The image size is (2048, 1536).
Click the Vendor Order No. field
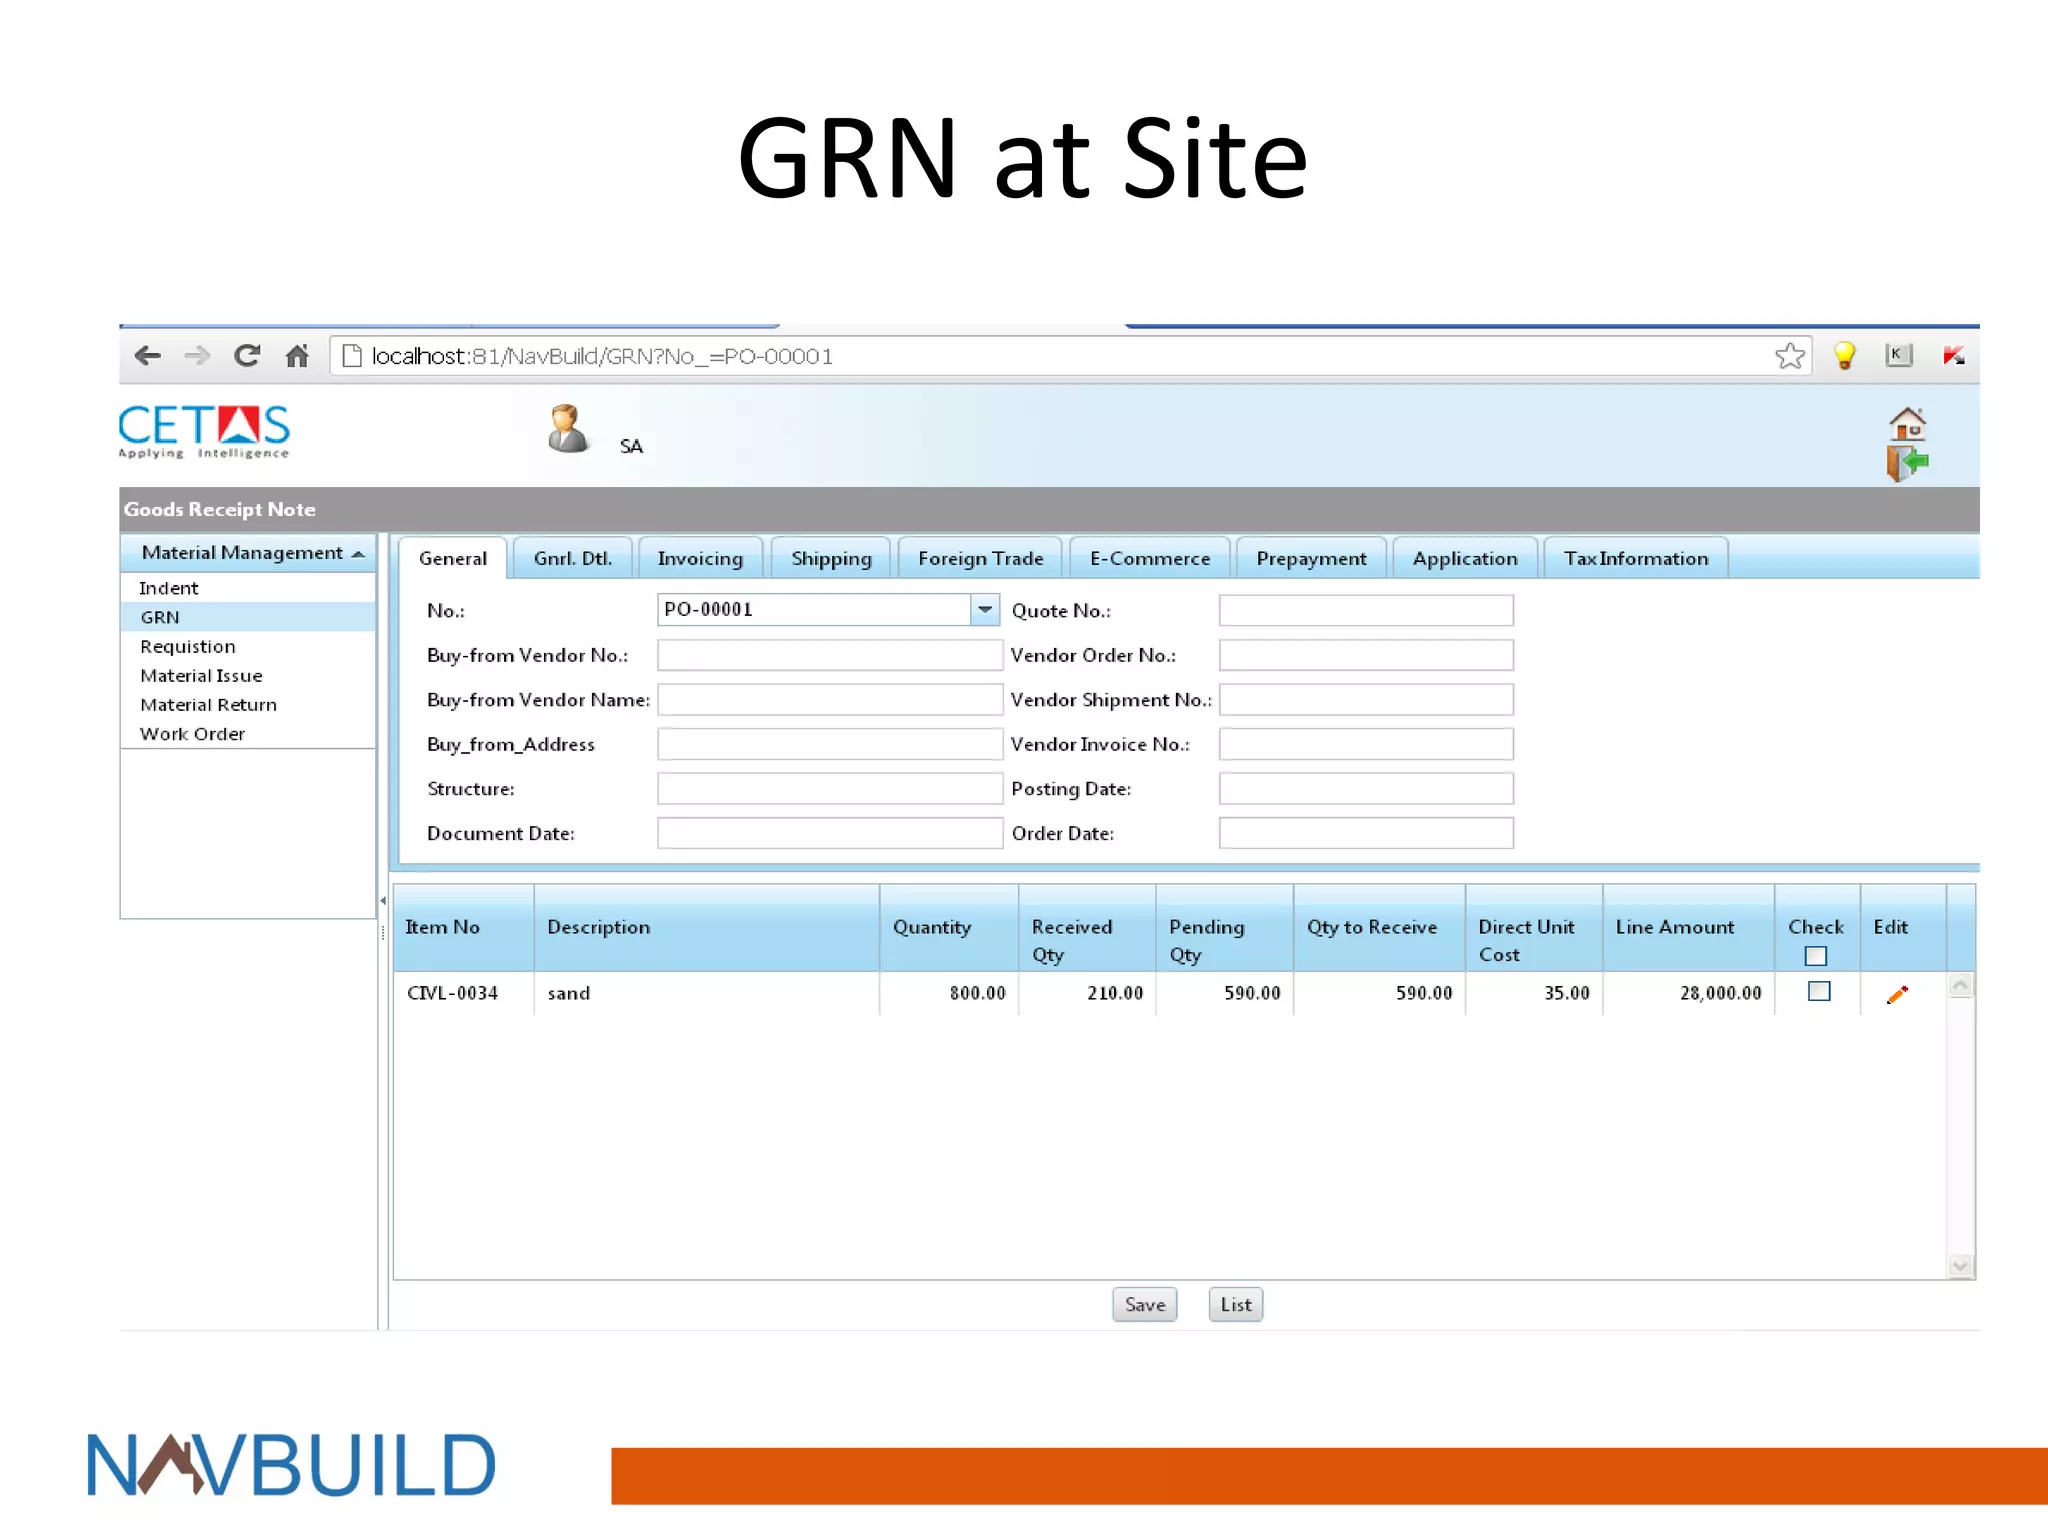[x=1366, y=655]
